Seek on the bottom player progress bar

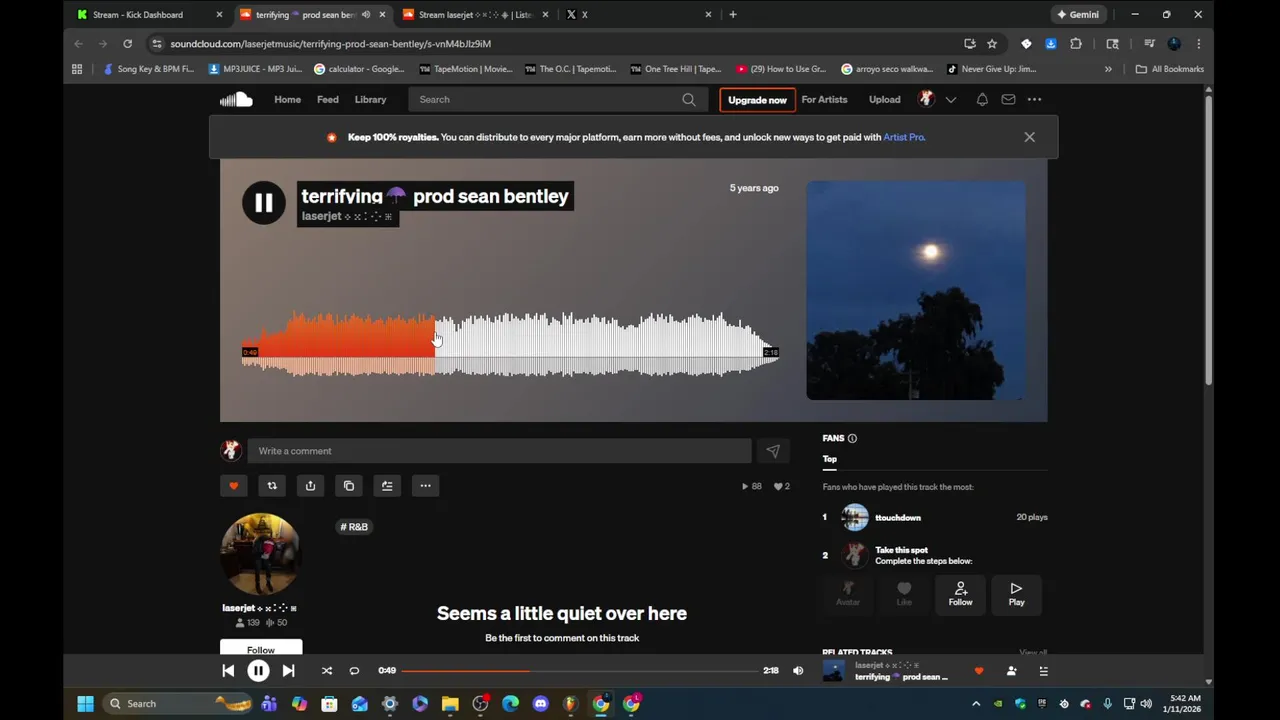579,671
